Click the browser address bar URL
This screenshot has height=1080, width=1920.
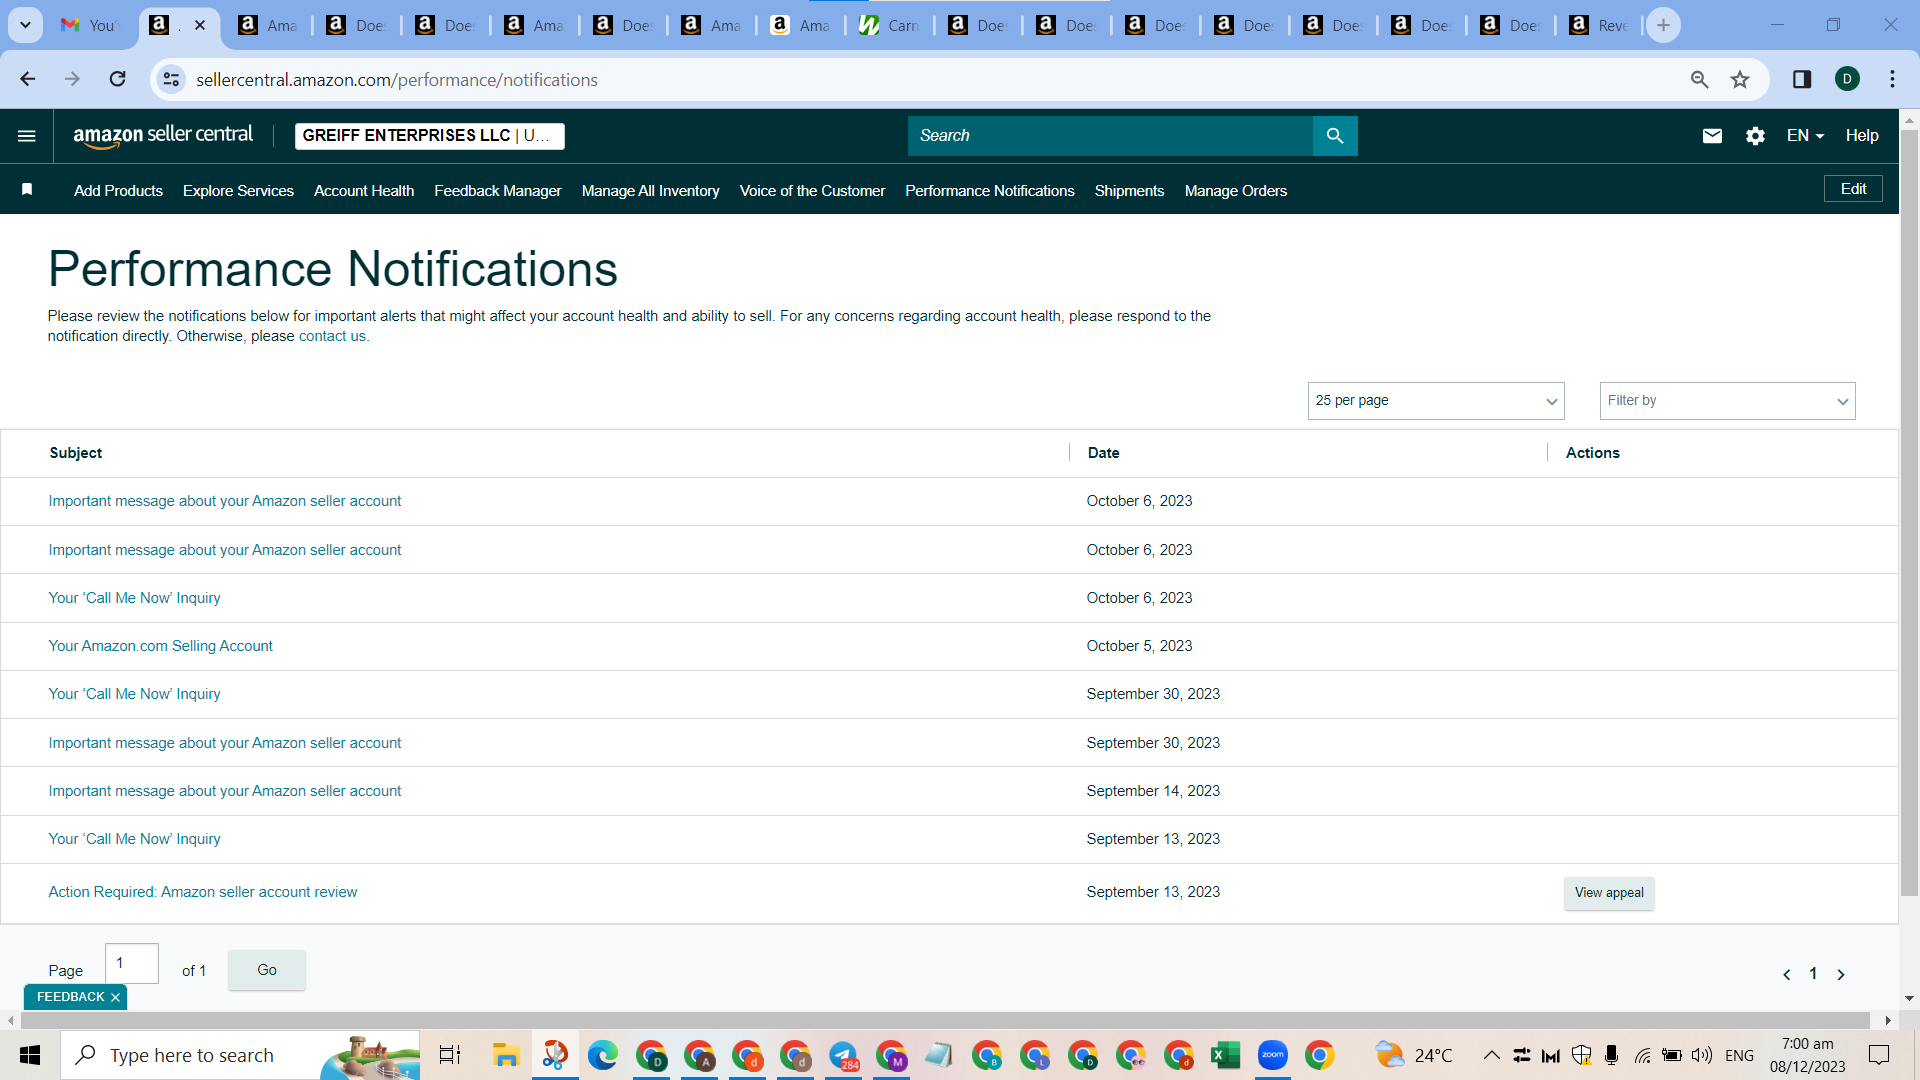point(397,80)
